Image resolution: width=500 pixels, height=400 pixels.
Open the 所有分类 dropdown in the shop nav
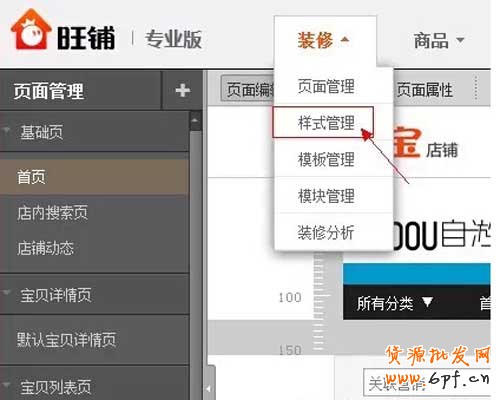coord(395,303)
